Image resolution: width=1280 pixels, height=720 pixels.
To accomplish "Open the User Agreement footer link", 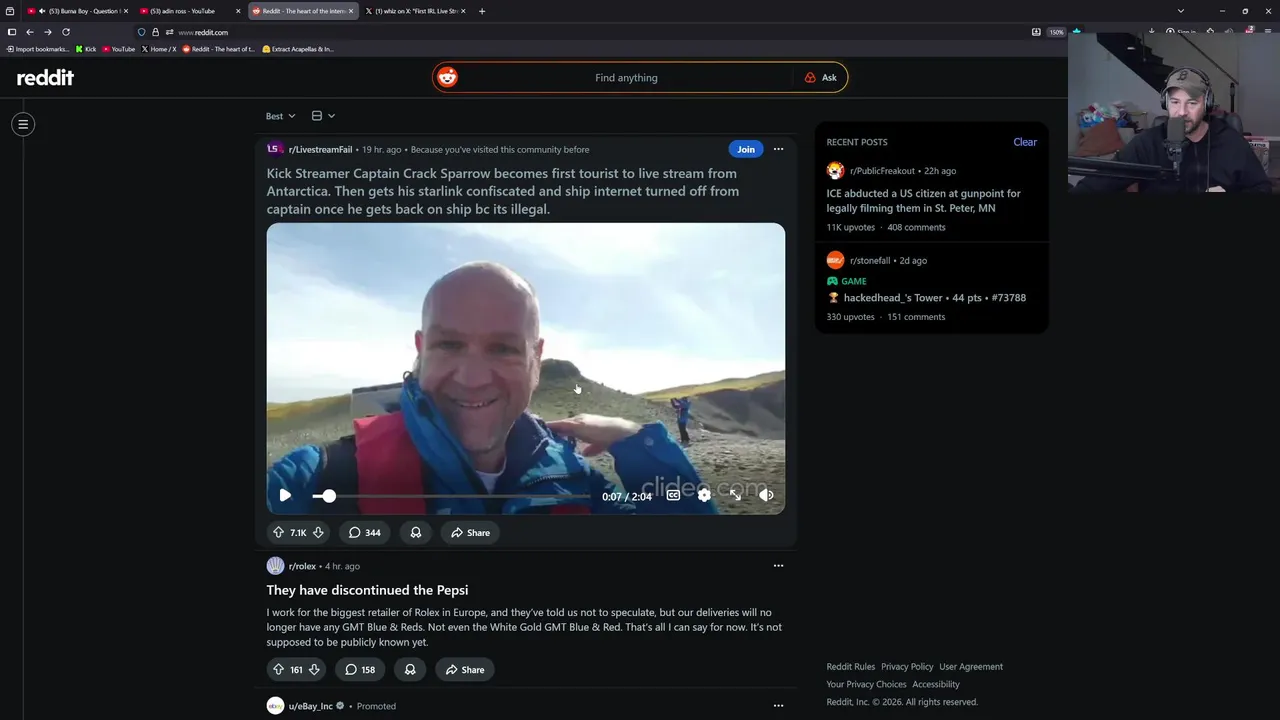I will point(971,667).
